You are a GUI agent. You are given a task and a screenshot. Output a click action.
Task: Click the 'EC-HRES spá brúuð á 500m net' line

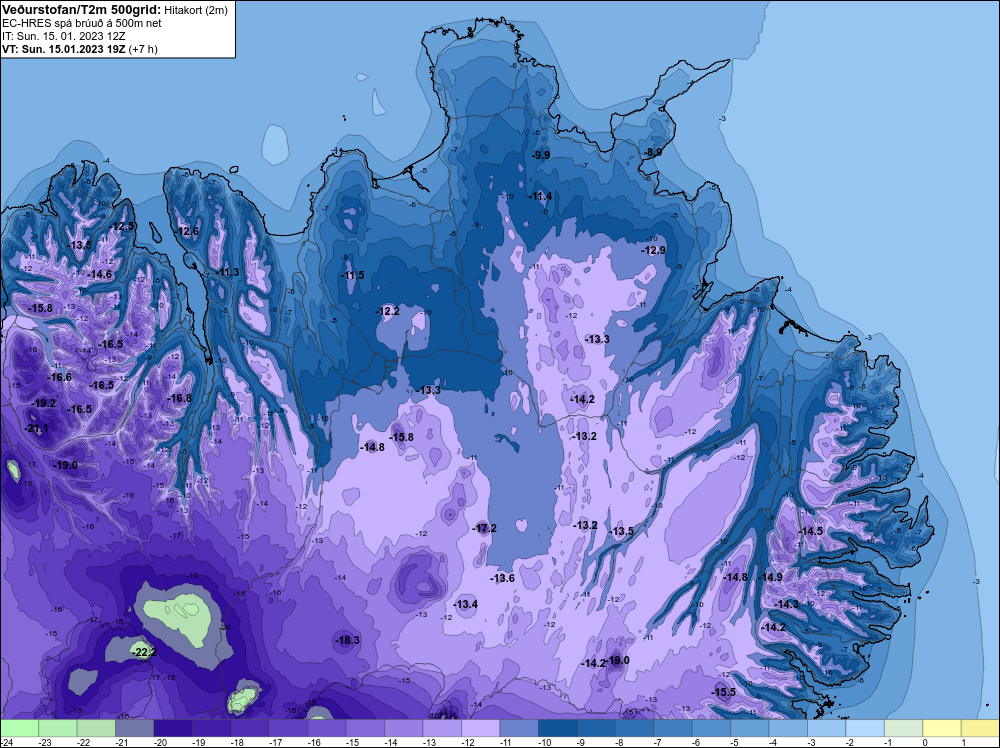click(x=82, y=23)
